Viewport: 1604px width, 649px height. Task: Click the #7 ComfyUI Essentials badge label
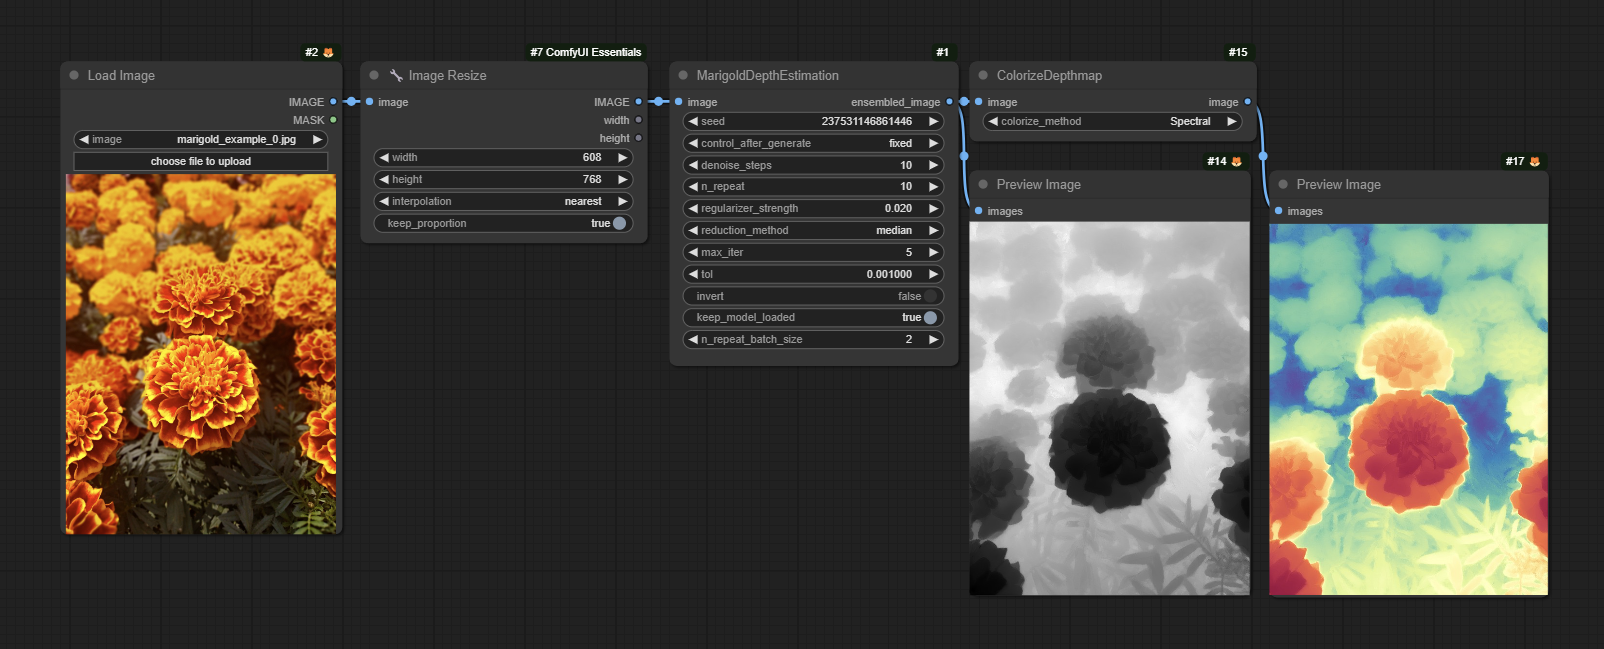click(x=585, y=52)
